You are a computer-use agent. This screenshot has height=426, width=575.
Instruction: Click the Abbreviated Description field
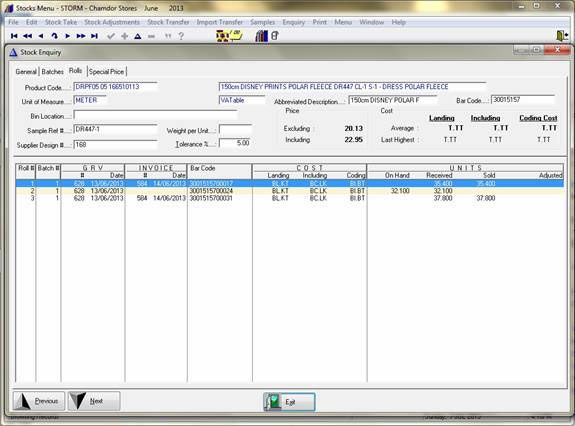pos(392,100)
